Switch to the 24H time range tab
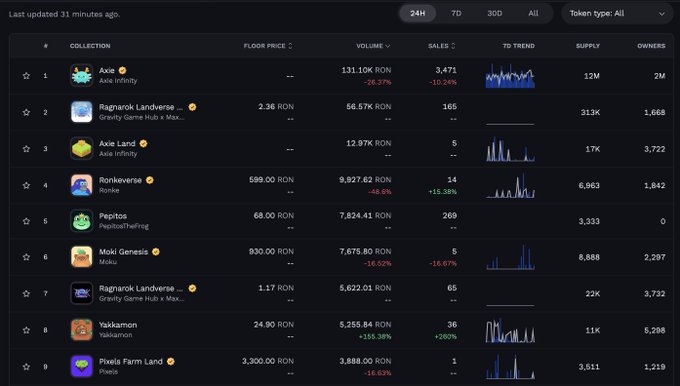The height and width of the screenshot is (386, 680). (417, 13)
